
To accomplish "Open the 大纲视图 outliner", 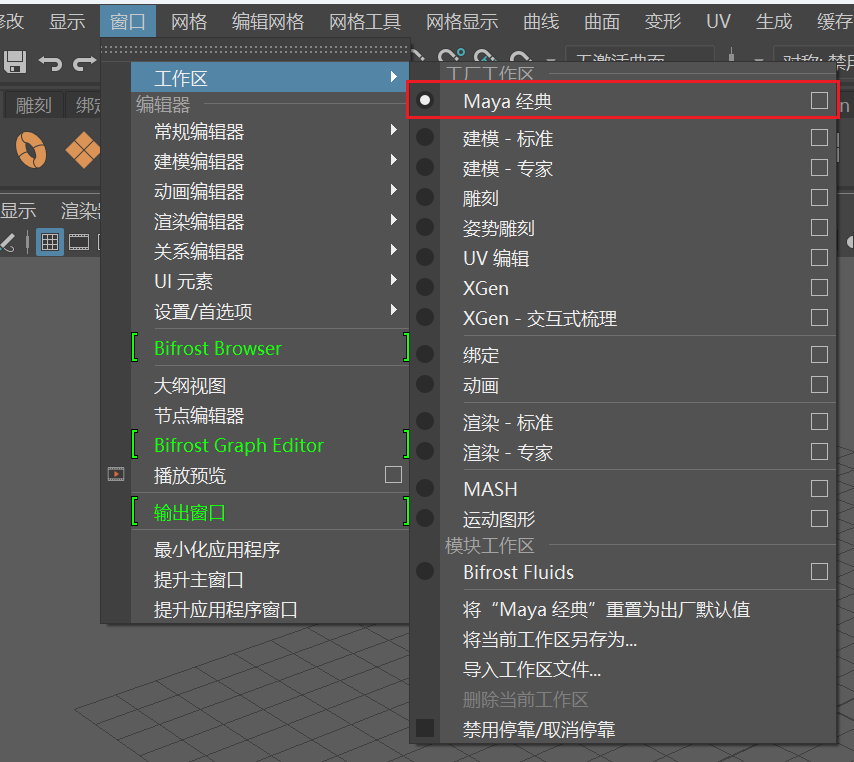I will pos(270,386).
